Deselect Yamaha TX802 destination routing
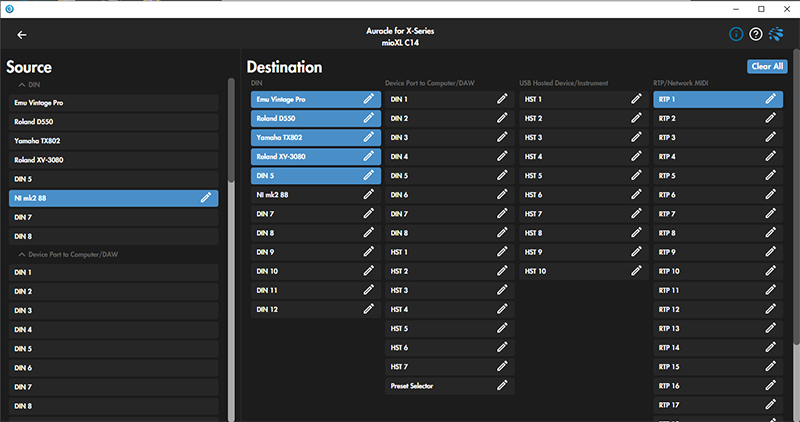The image size is (800, 422). click(x=316, y=137)
